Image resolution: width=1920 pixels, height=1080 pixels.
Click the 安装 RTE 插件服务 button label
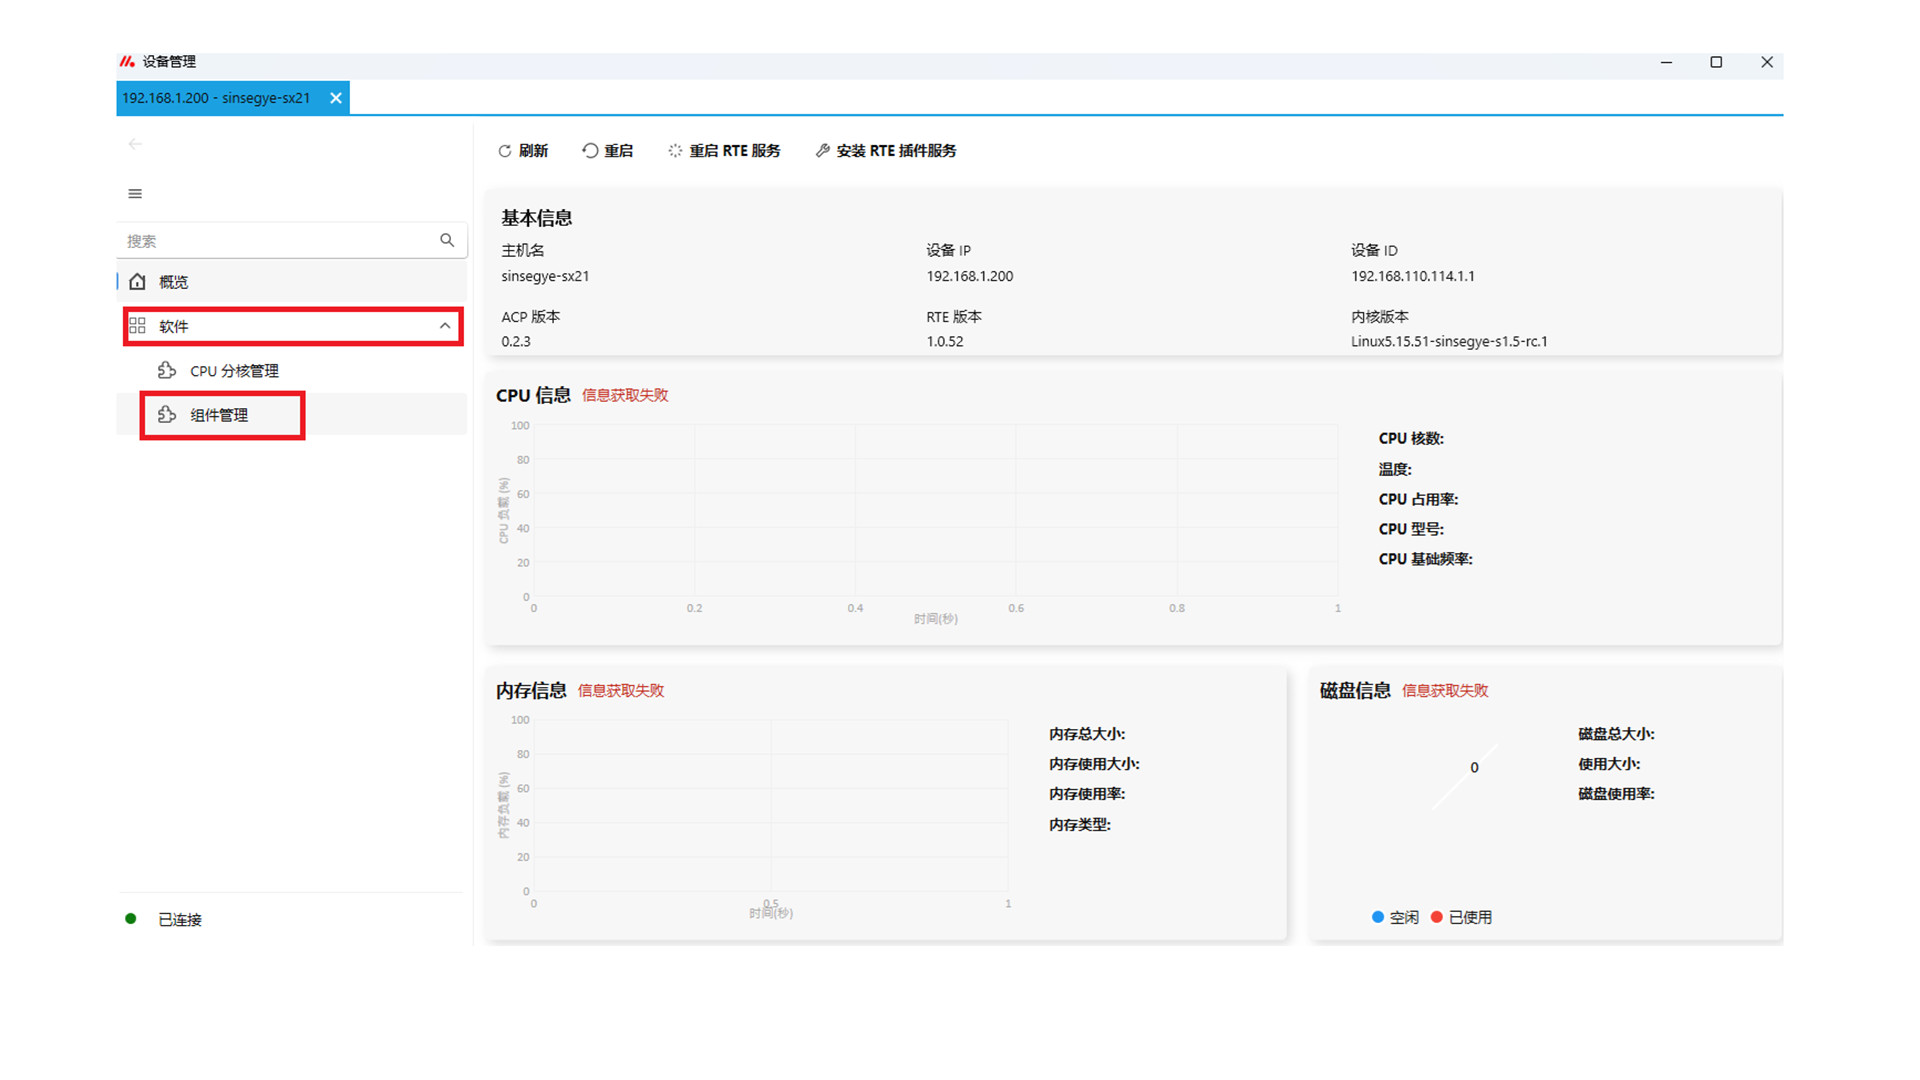point(896,151)
